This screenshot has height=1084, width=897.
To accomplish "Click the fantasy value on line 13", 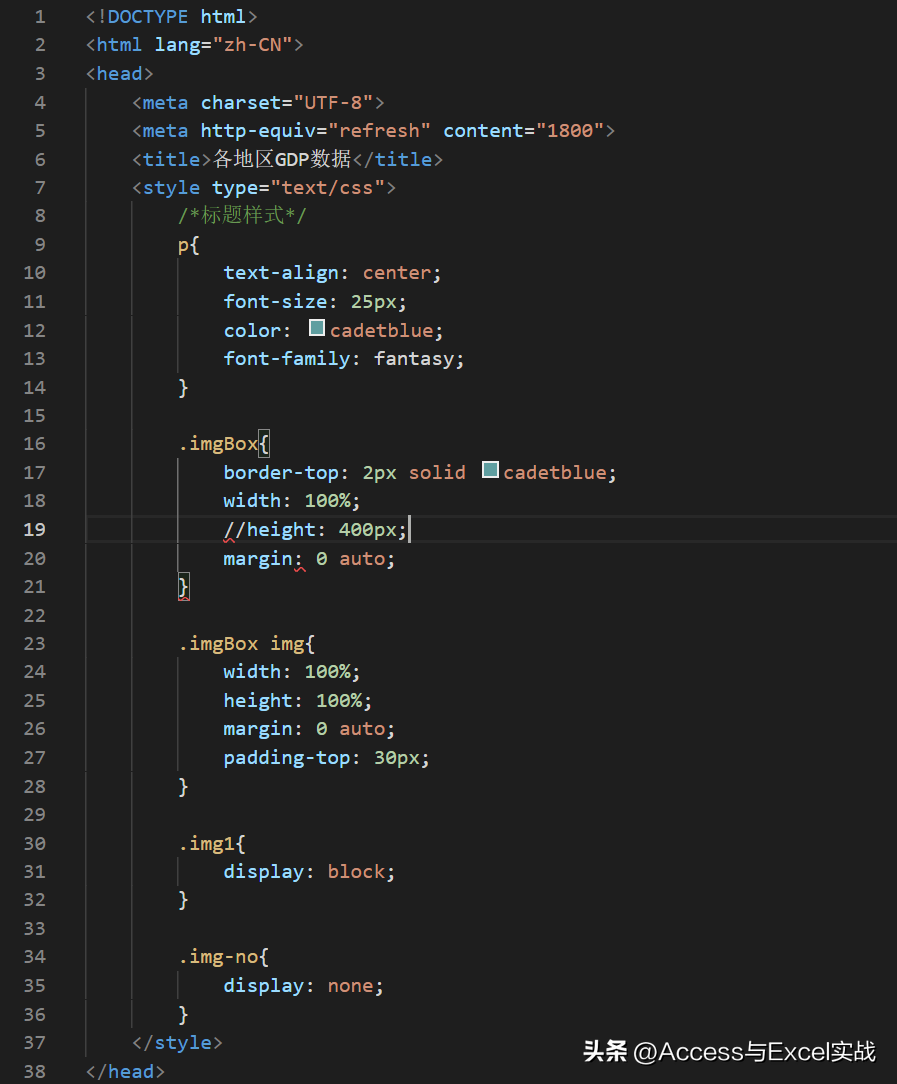I will pyautogui.click(x=414, y=359).
